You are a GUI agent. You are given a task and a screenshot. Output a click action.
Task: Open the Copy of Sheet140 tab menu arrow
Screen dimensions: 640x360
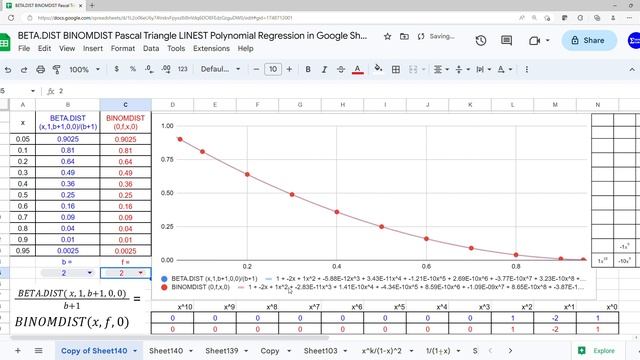[135, 351]
